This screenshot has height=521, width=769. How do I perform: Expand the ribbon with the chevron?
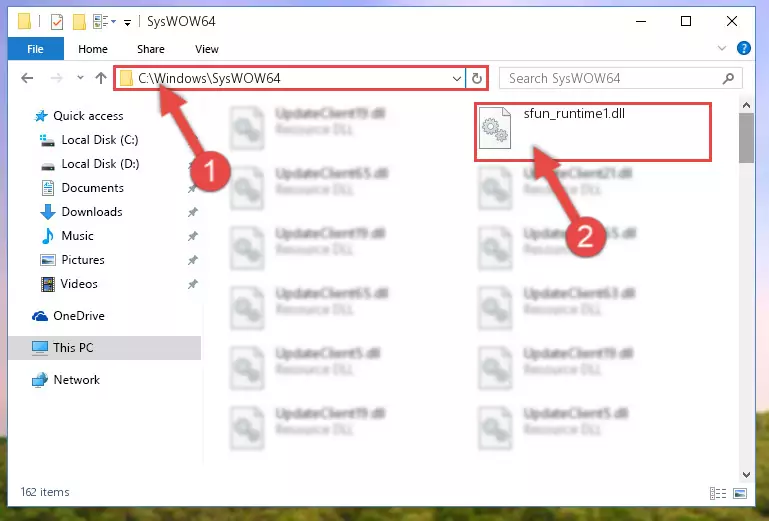pyautogui.click(x=722, y=48)
